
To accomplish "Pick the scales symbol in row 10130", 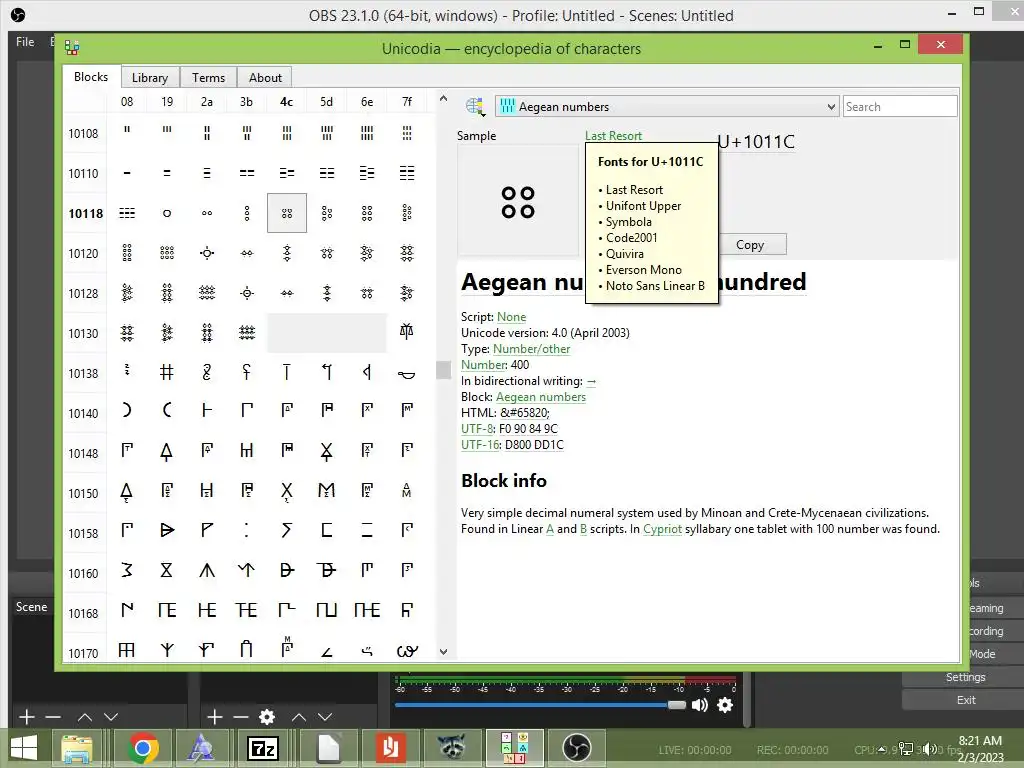I will click(x=406, y=332).
